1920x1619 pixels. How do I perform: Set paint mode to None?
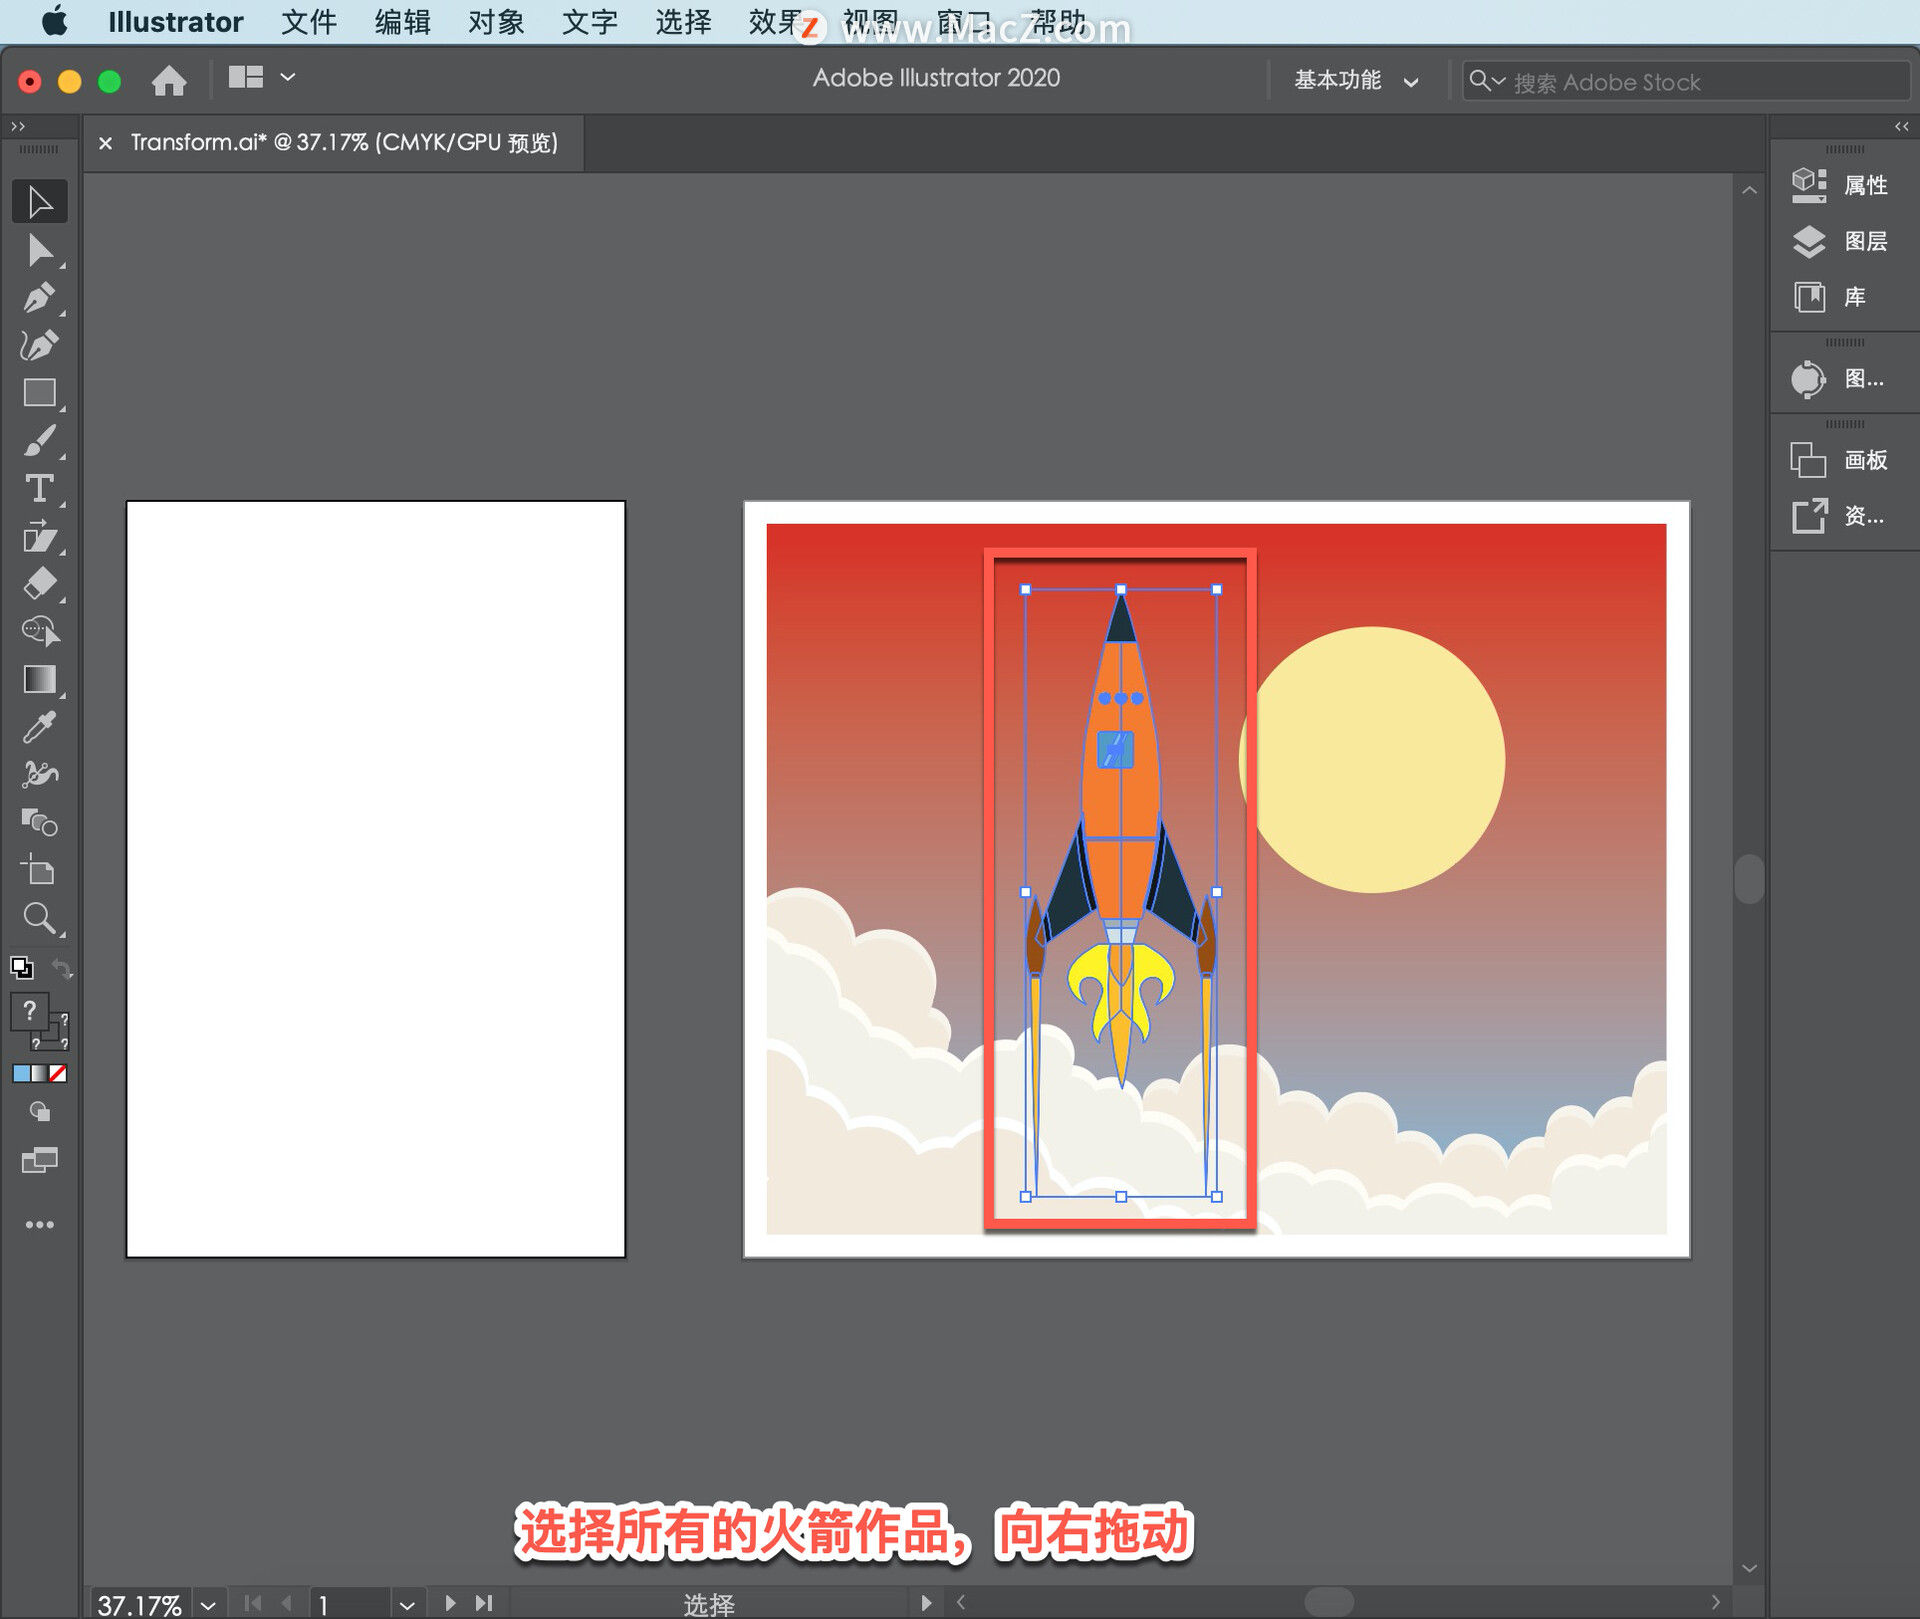click(59, 1073)
